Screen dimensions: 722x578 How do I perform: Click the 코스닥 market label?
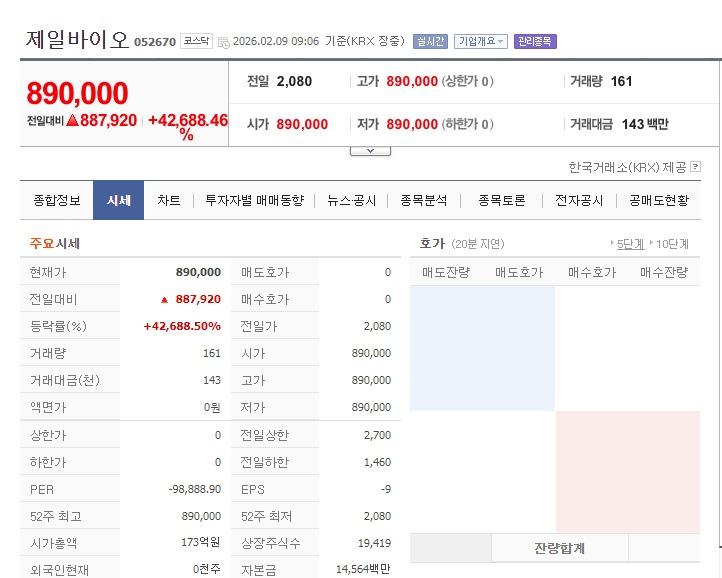[x=196, y=41]
